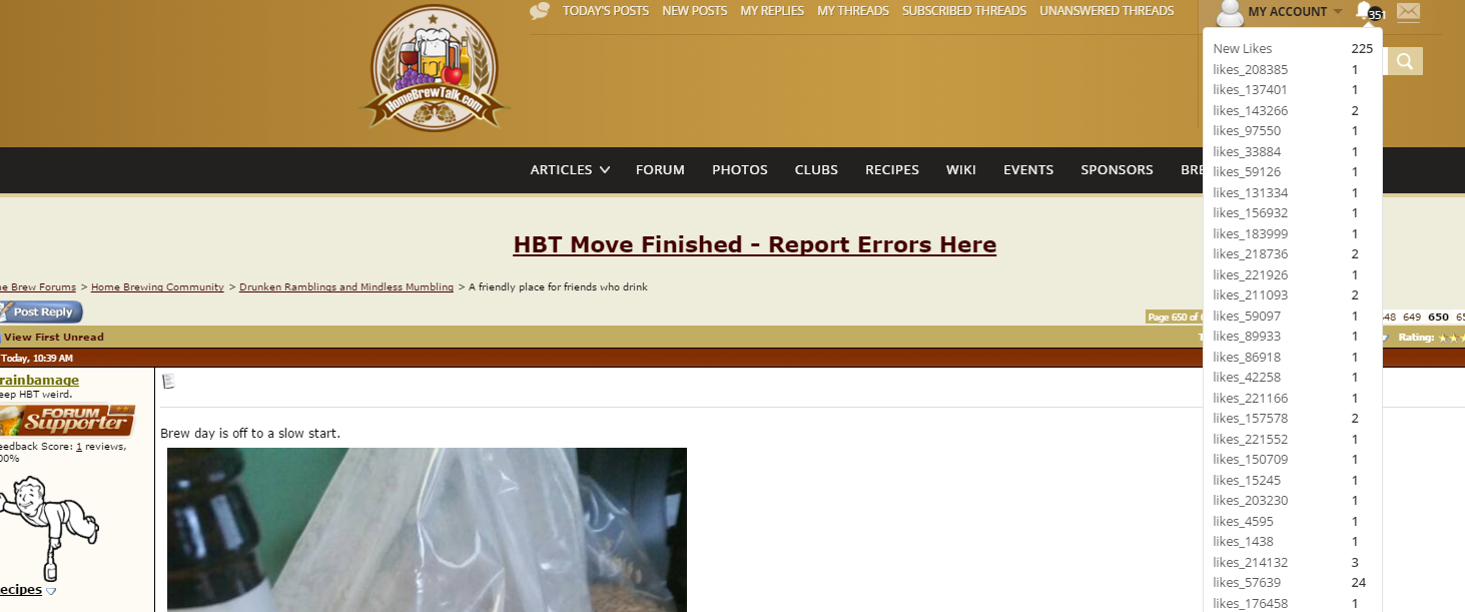Click the Vault Boy user avatar
This screenshot has height=612, width=1465.
[48, 527]
